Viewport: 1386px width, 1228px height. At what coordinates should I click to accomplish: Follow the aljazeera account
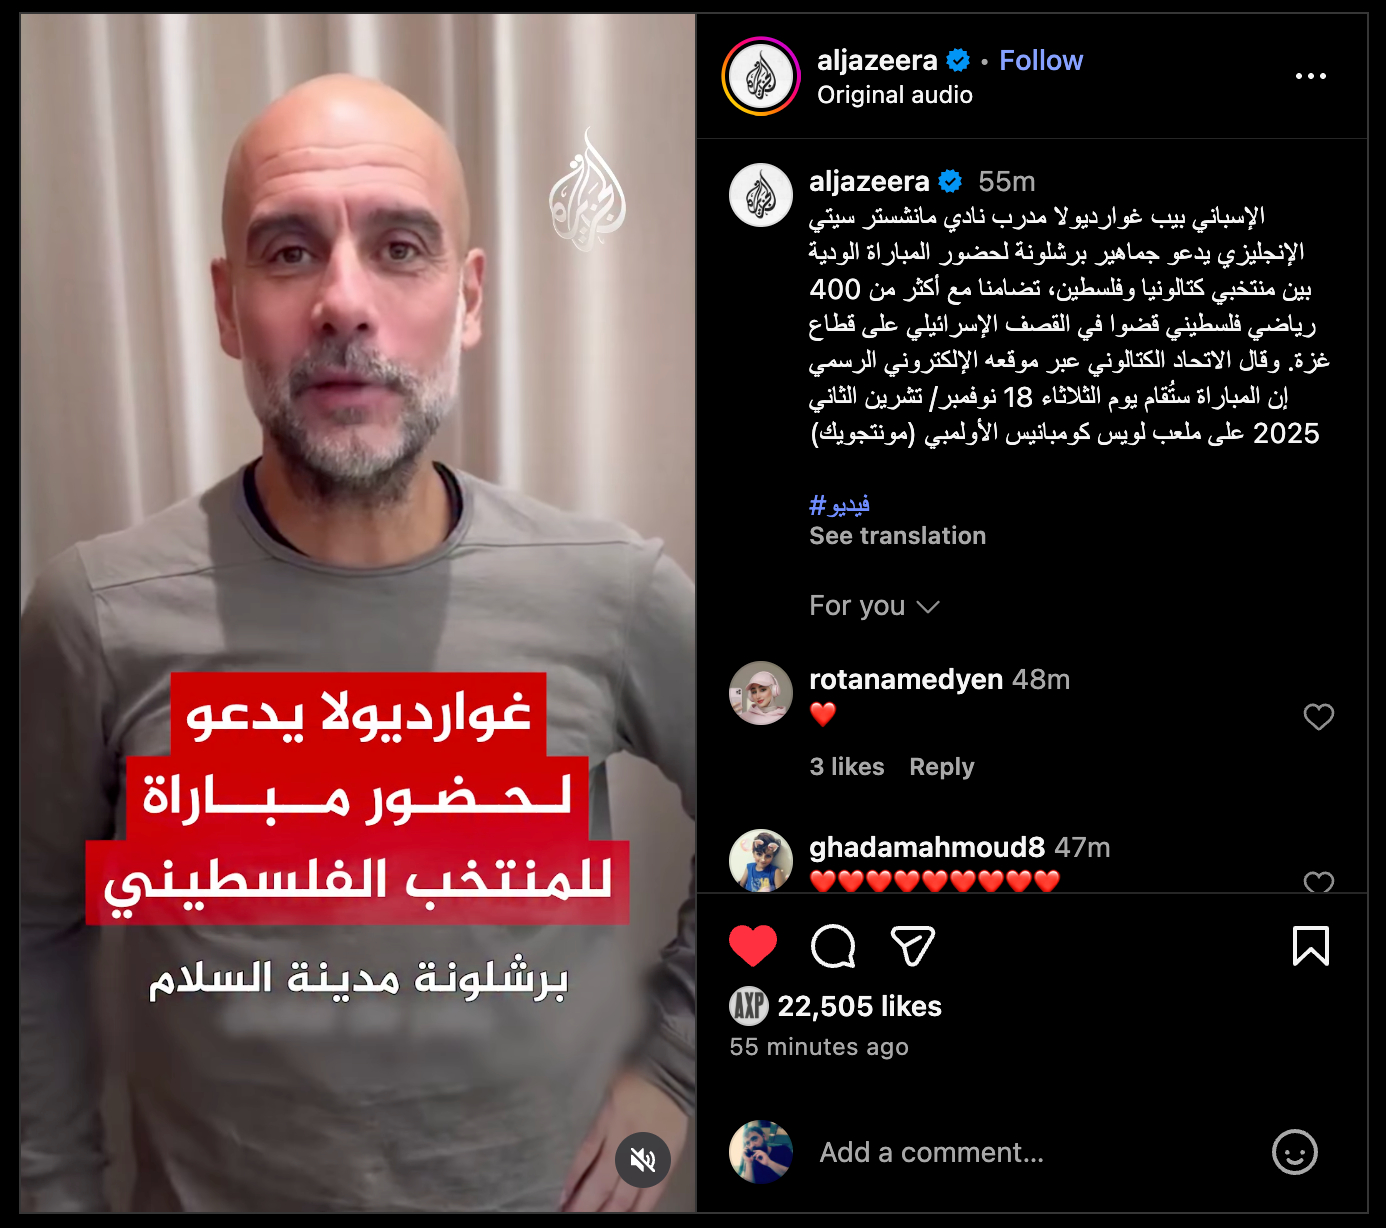click(x=1041, y=60)
